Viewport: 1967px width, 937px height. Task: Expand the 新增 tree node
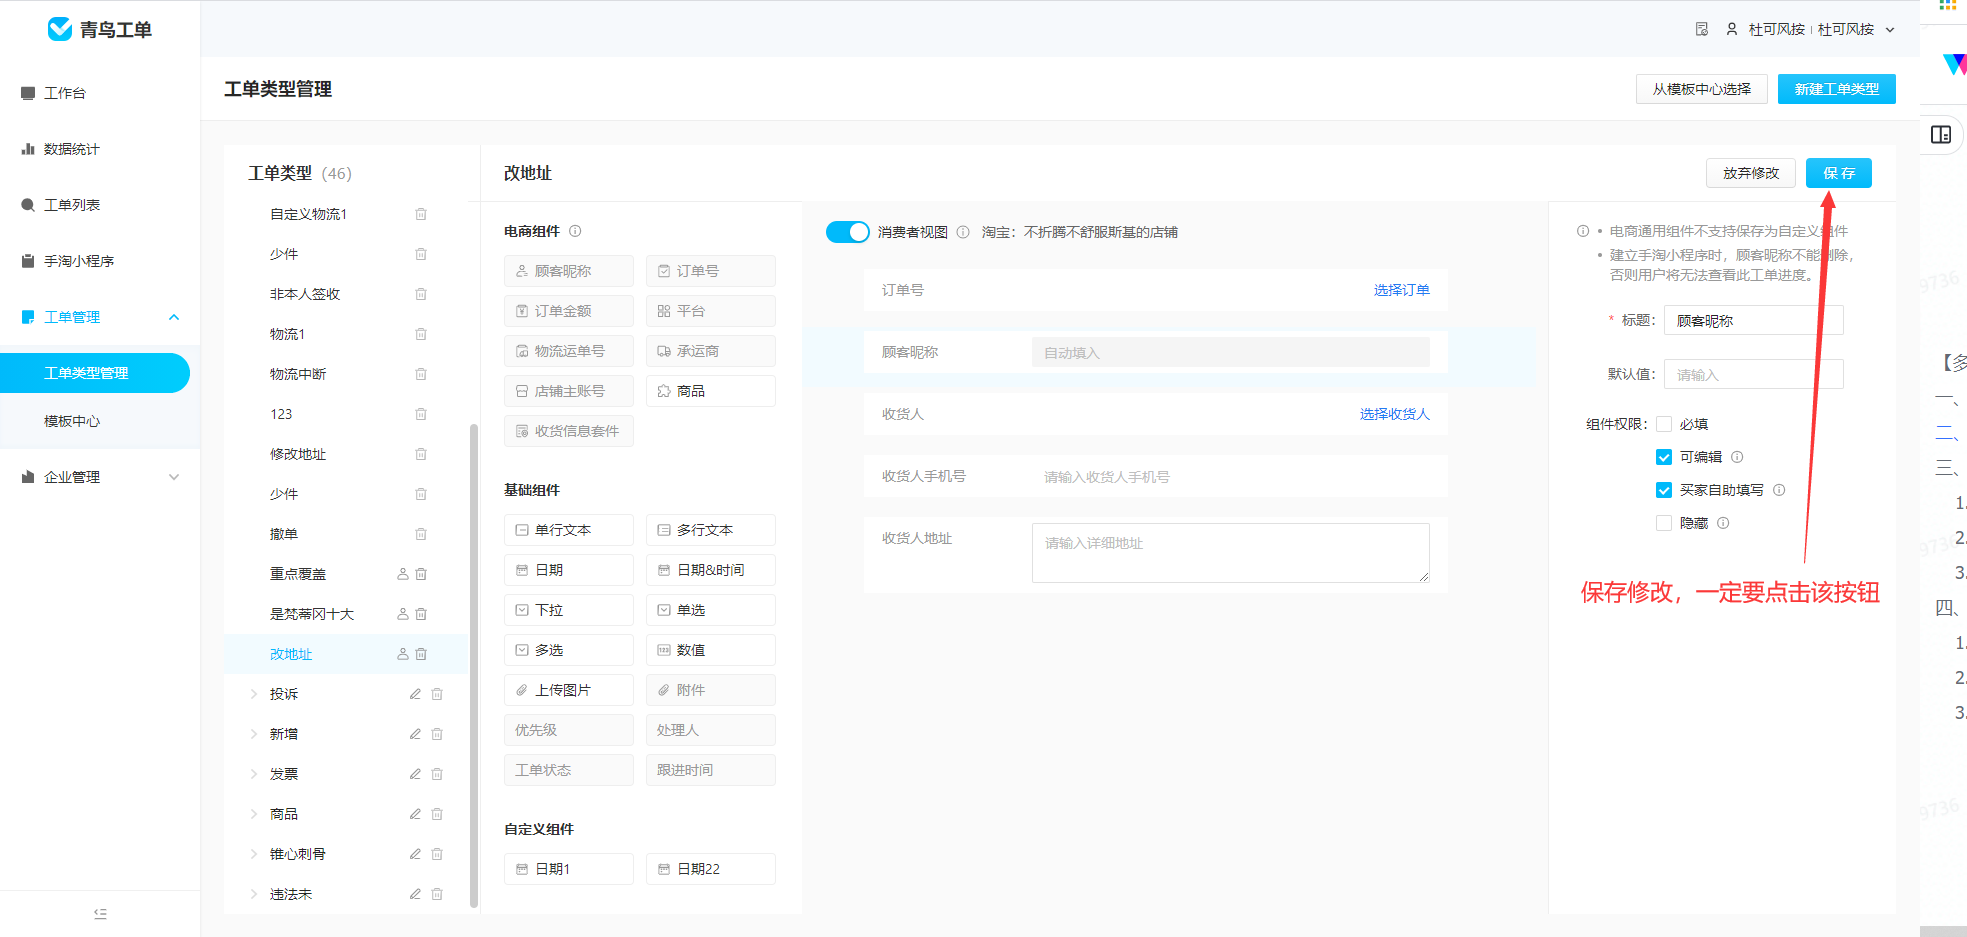click(253, 734)
